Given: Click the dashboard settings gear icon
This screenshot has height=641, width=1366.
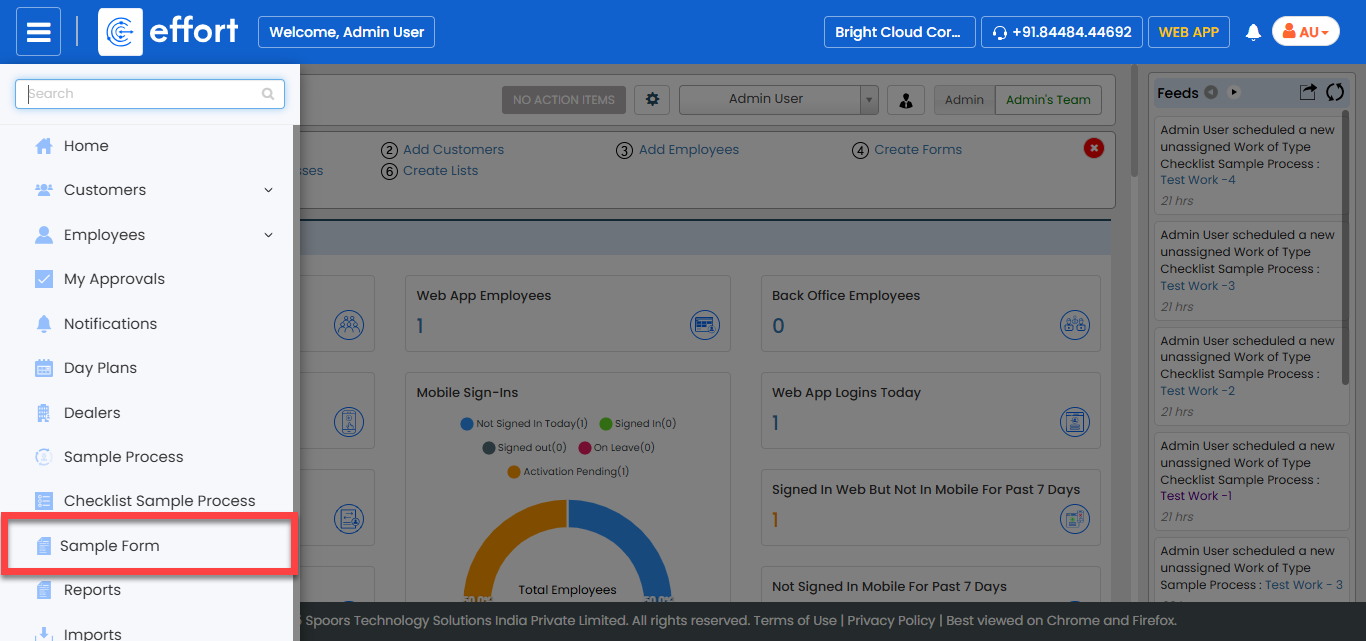Looking at the screenshot, I should (x=653, y=99).
